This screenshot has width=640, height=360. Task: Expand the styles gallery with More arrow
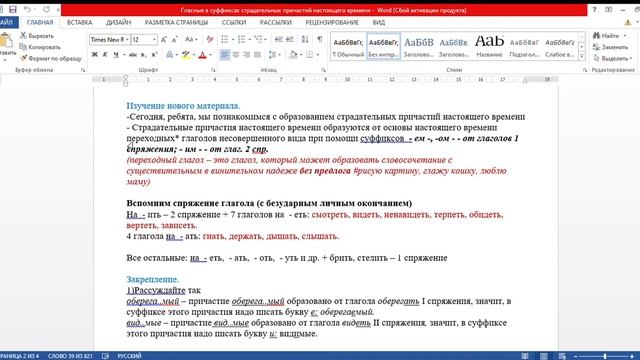(582, 56)
